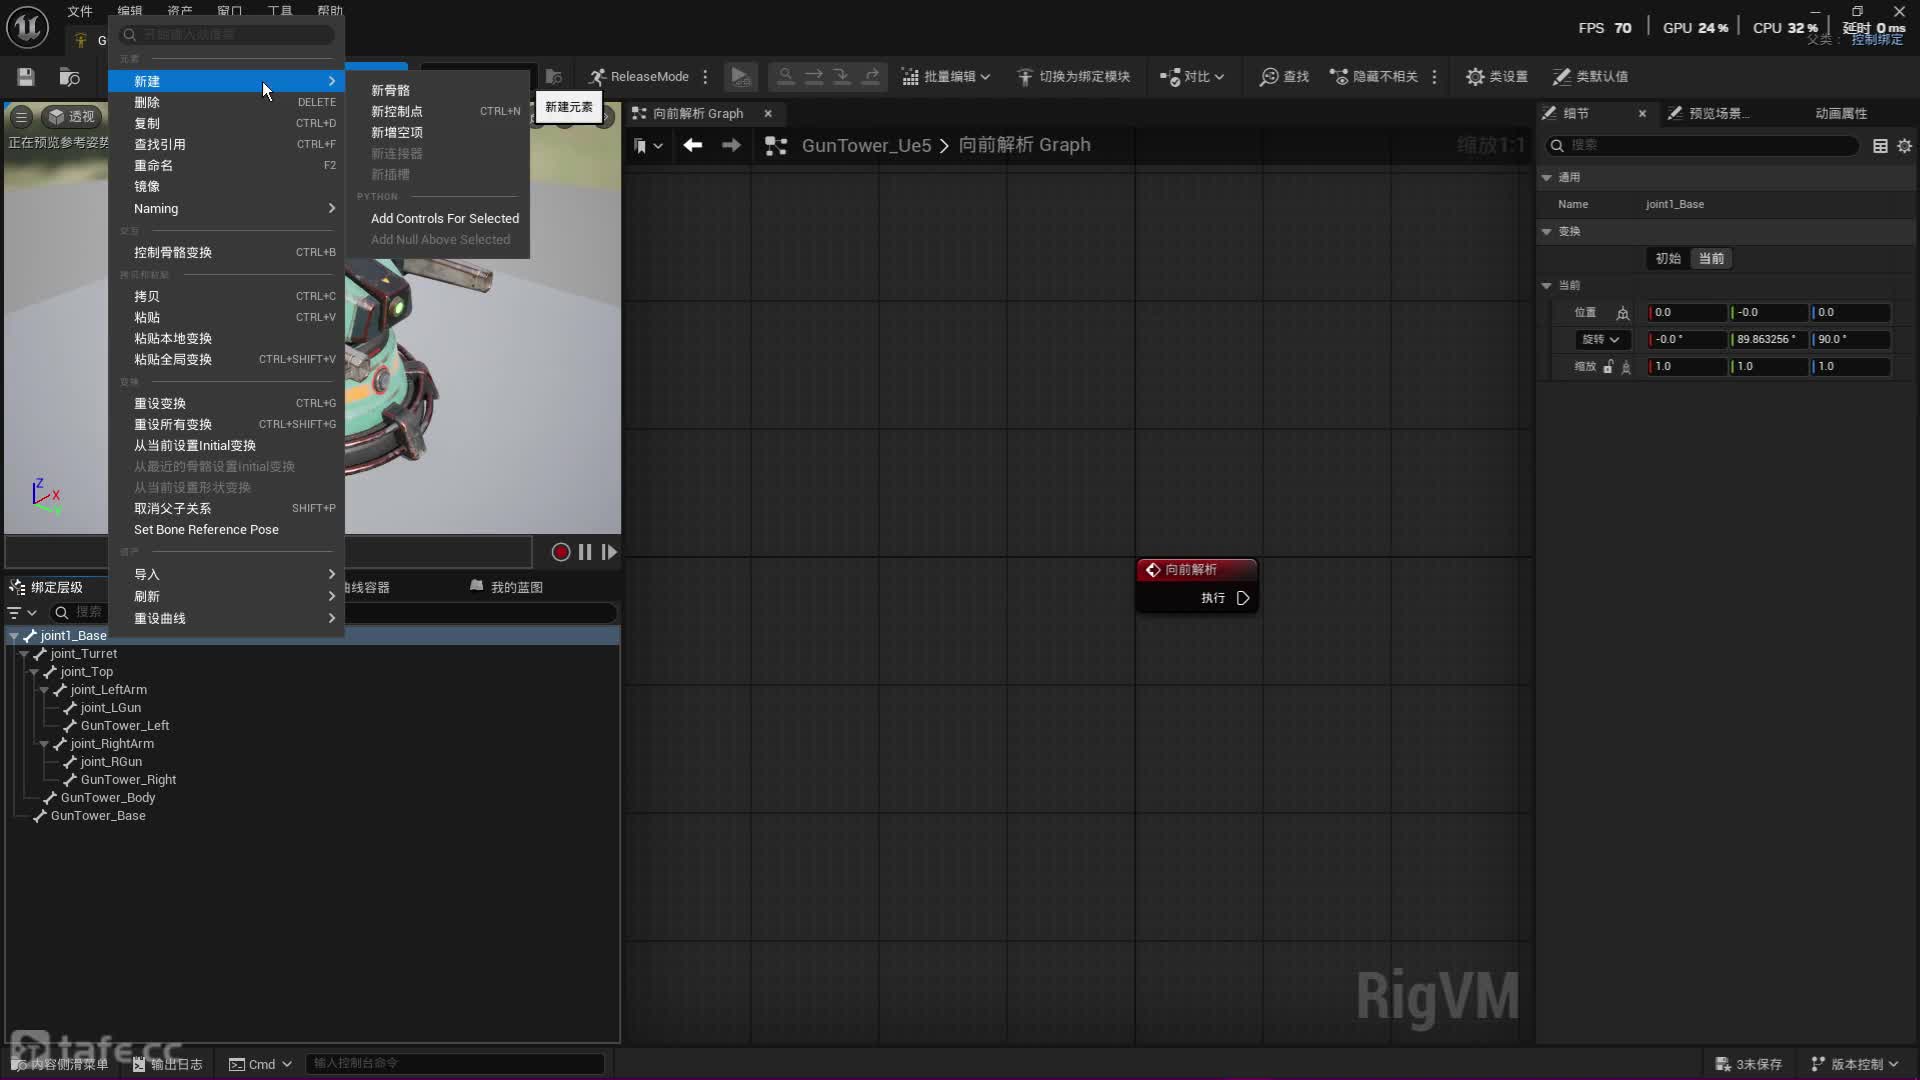Click Add Controls For Selected
The image size is (1920, 1080).
click(444, 218)
